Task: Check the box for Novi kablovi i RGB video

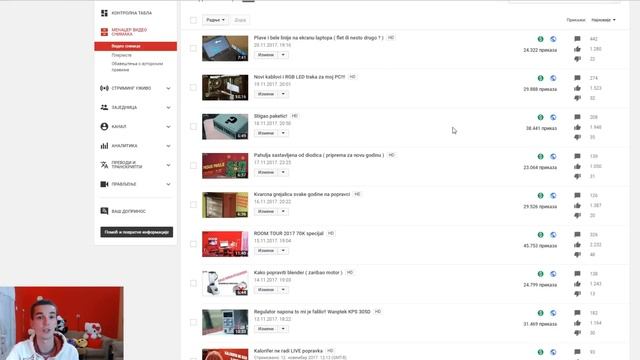Action: 193,87
